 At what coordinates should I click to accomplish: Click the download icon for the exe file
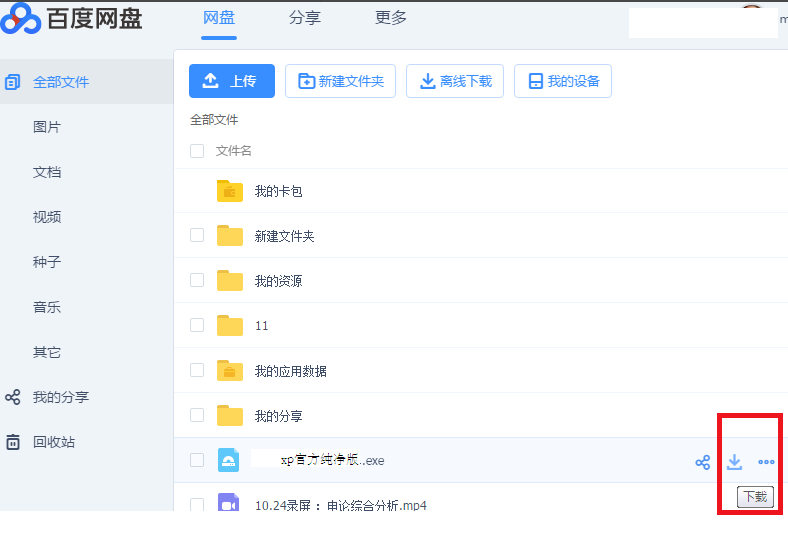tap(735, 462)
